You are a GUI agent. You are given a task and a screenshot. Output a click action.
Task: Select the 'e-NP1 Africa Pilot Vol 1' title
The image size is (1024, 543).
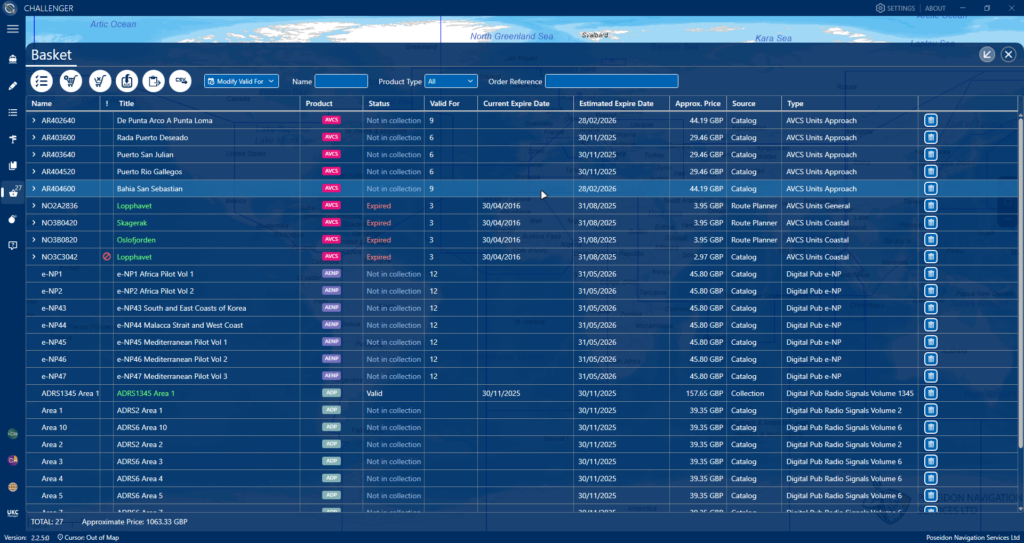coord(155,274)
